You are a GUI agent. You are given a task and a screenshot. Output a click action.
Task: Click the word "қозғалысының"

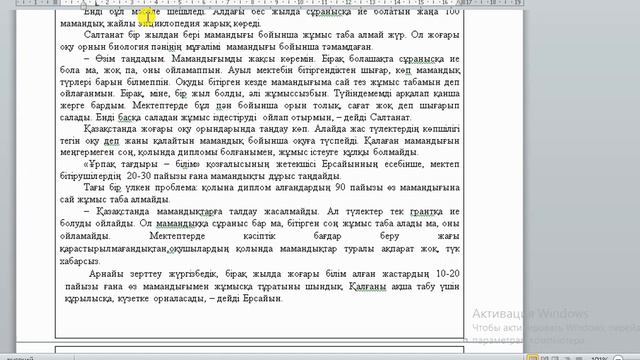[x=238, y=164]
